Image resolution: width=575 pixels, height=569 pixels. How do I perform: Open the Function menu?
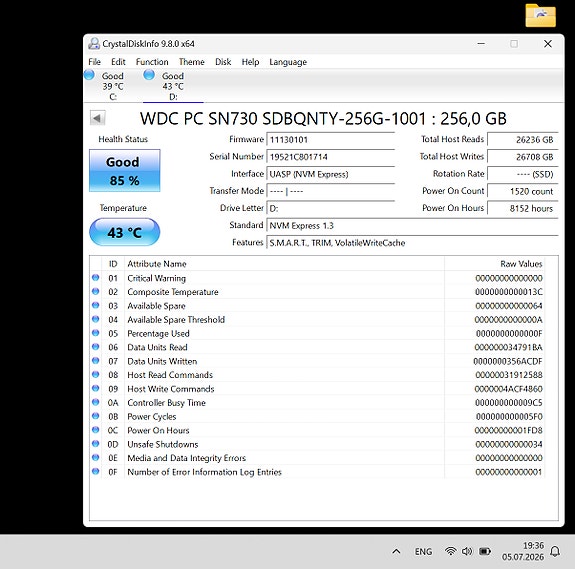pos(152,62)
